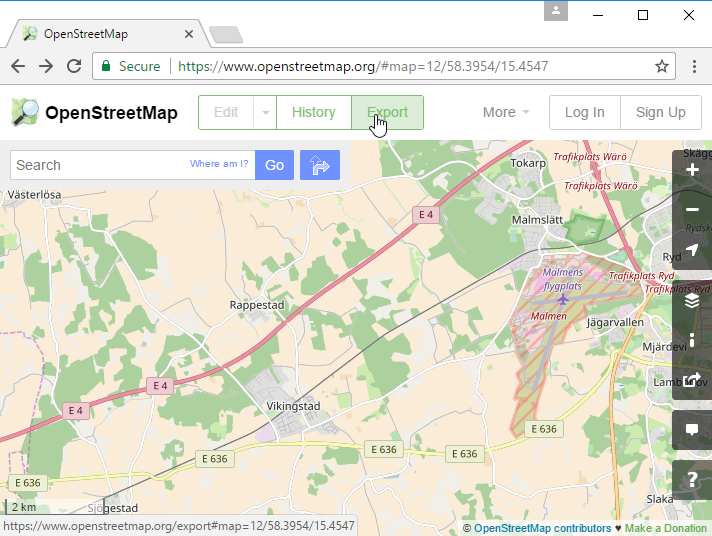This screenshot has height=536, width=712.
Task: Click the Log In button
Action: click(x=584, y=112)
